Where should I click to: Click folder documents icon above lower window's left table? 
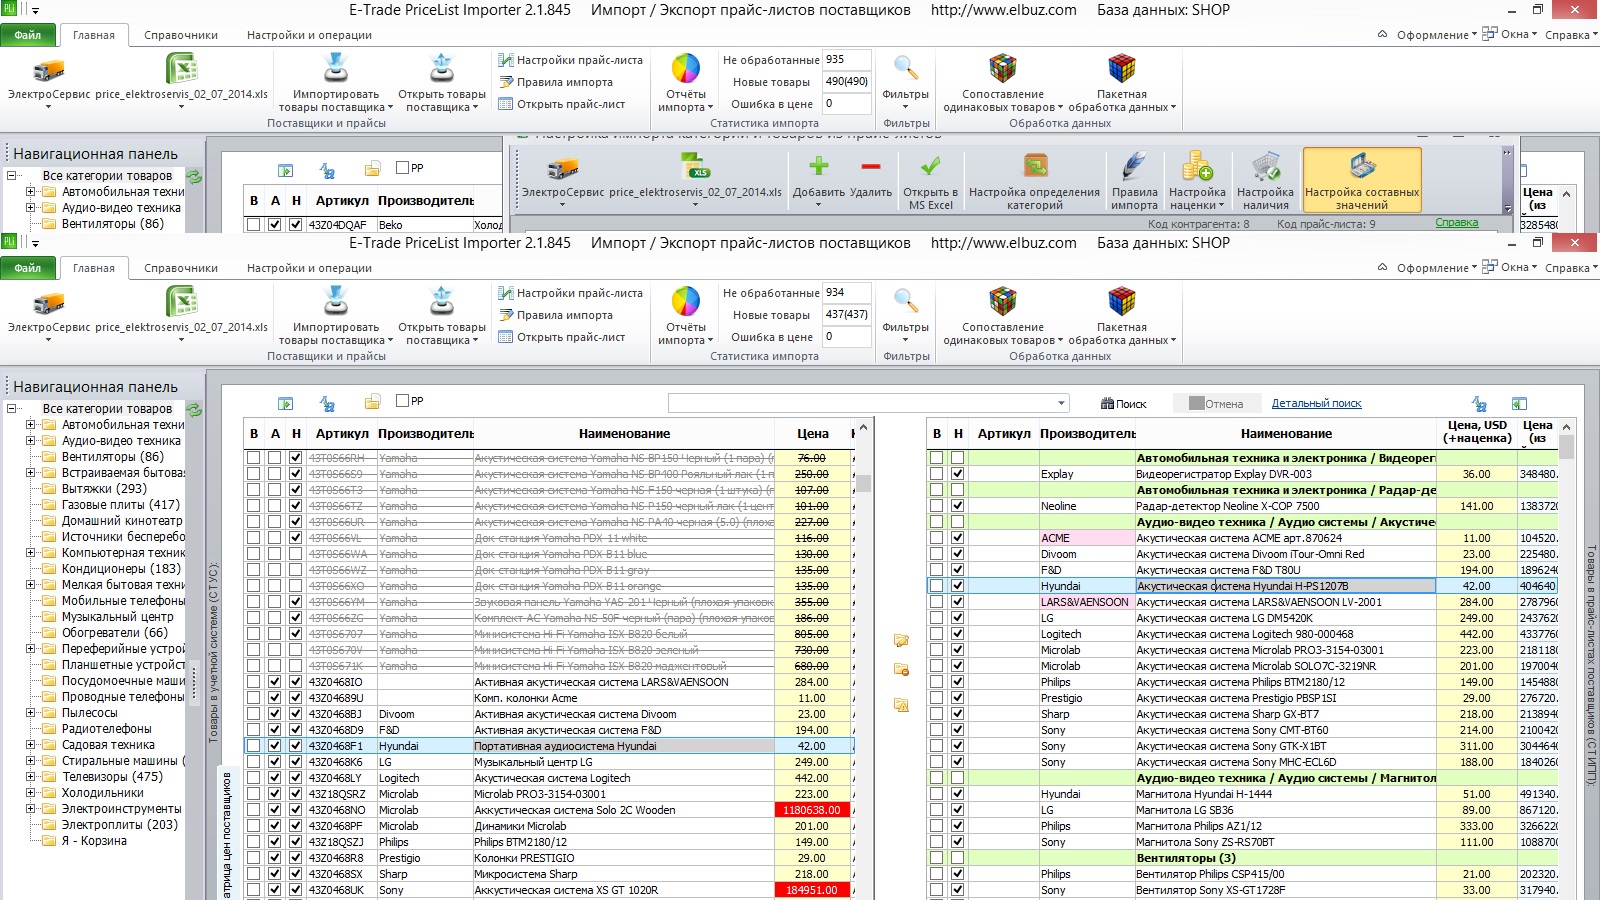(372, 402)
